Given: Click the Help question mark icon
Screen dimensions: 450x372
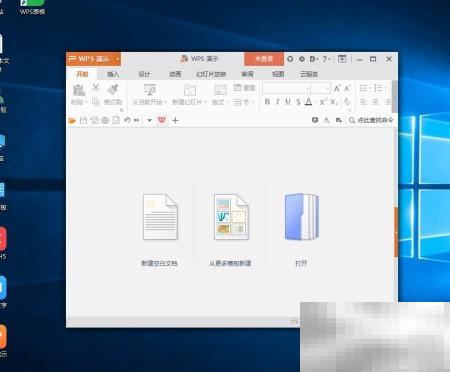Looking at the screenshot, I should (325, 59).
